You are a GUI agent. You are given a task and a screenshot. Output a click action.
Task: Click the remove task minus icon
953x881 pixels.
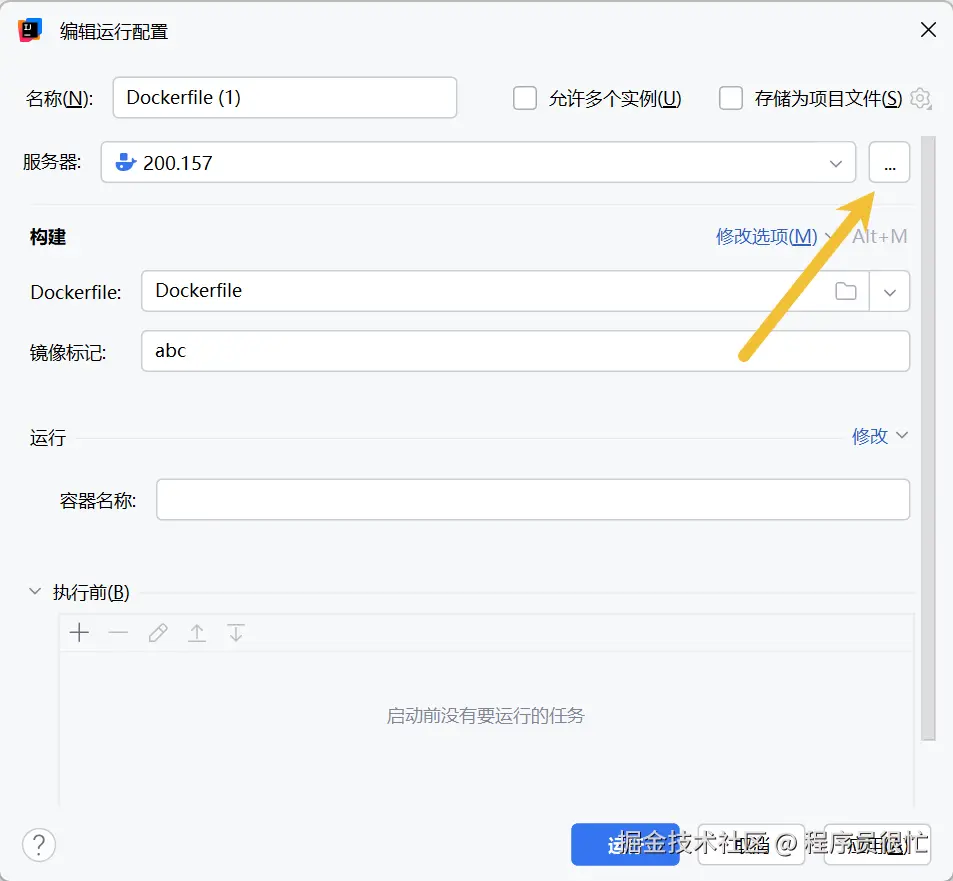(118, 632)
